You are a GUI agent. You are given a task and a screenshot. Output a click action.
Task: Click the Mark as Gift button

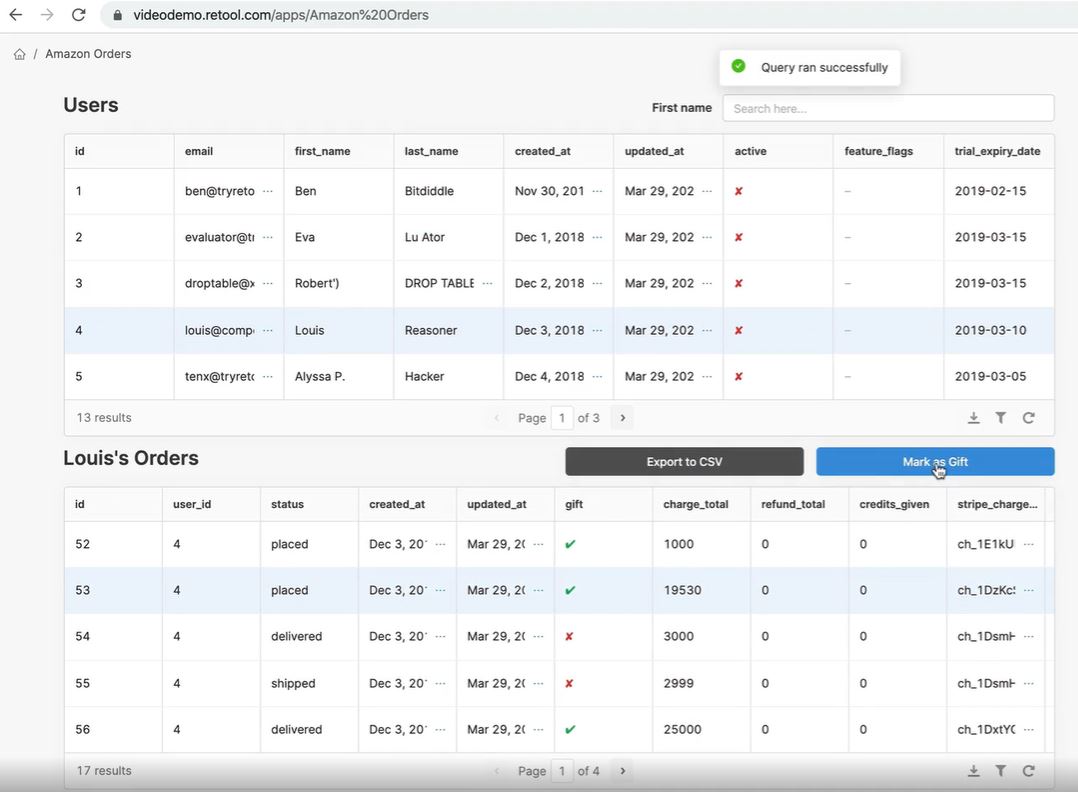[x=935, y=461]
